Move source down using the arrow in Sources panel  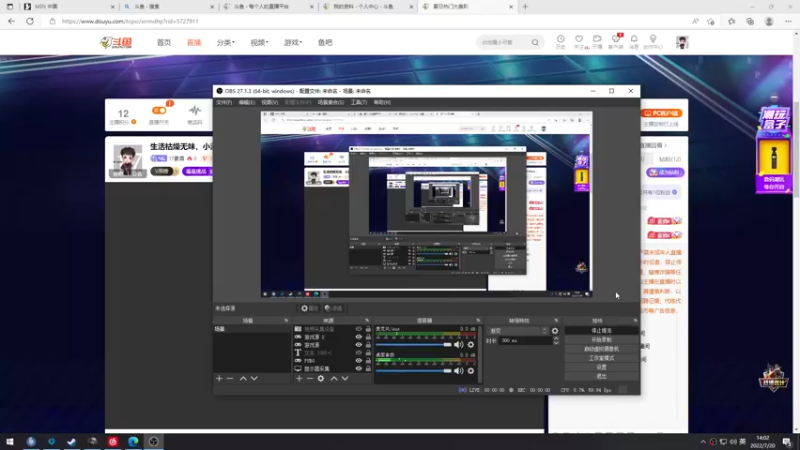[x=345, y=379]
